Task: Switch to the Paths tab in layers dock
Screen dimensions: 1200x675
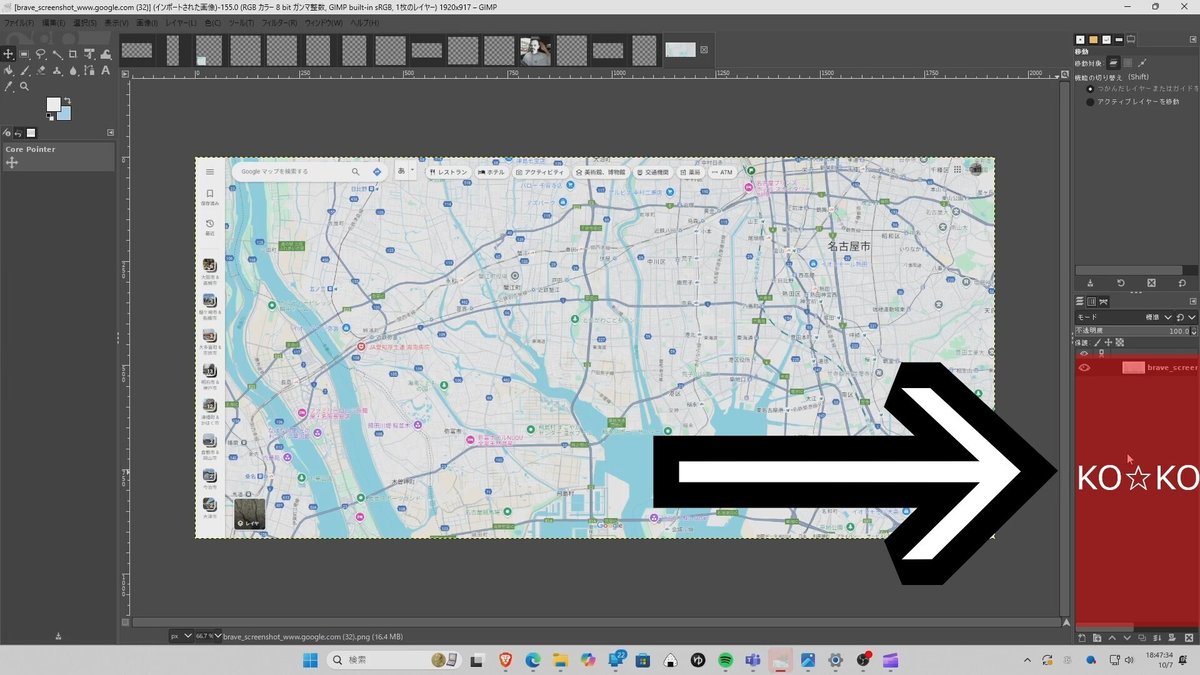Action: 1103,301
